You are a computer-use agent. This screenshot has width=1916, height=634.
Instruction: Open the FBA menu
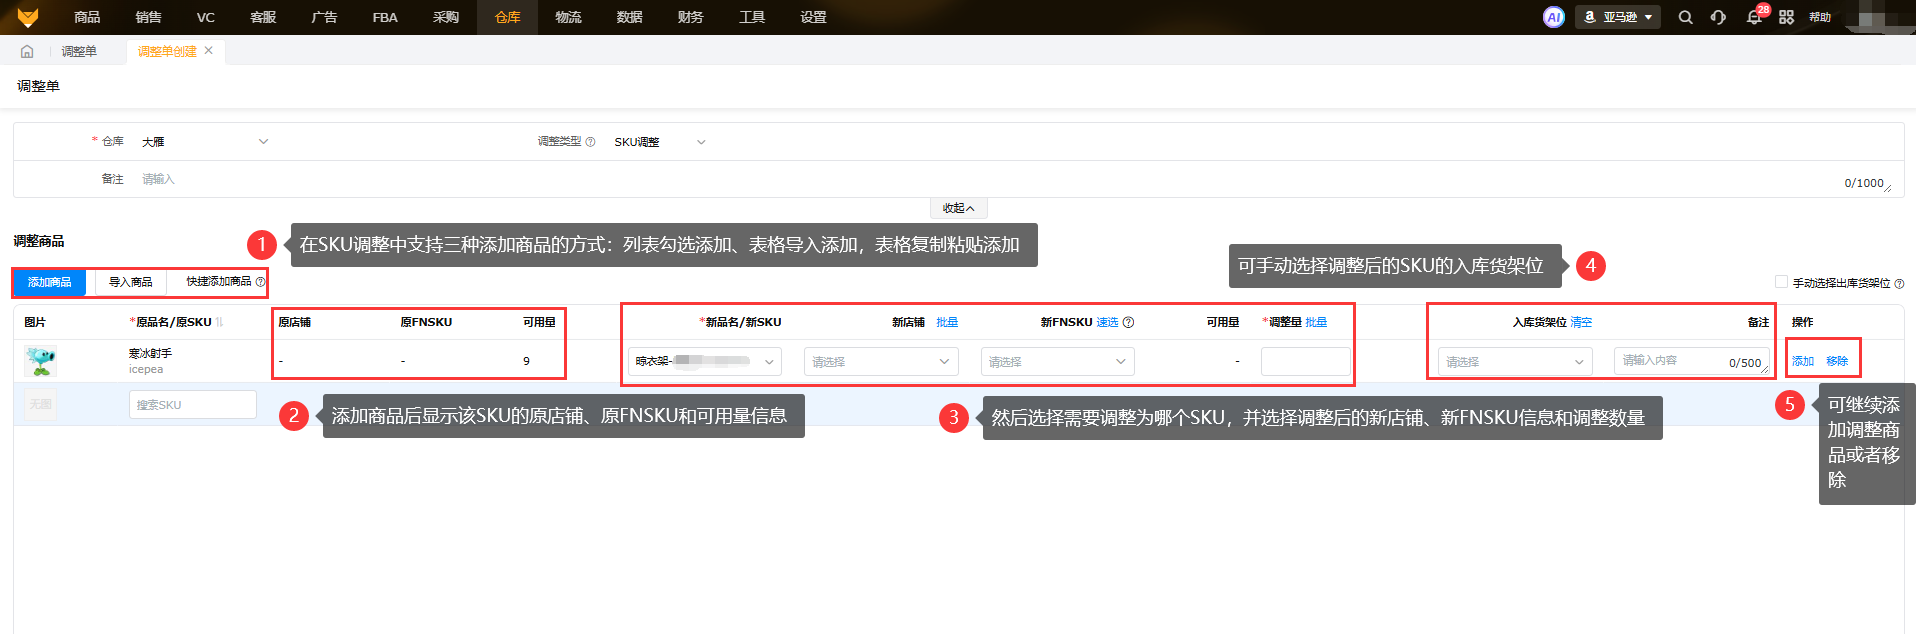pyautogui.click(x=385, y=17)
